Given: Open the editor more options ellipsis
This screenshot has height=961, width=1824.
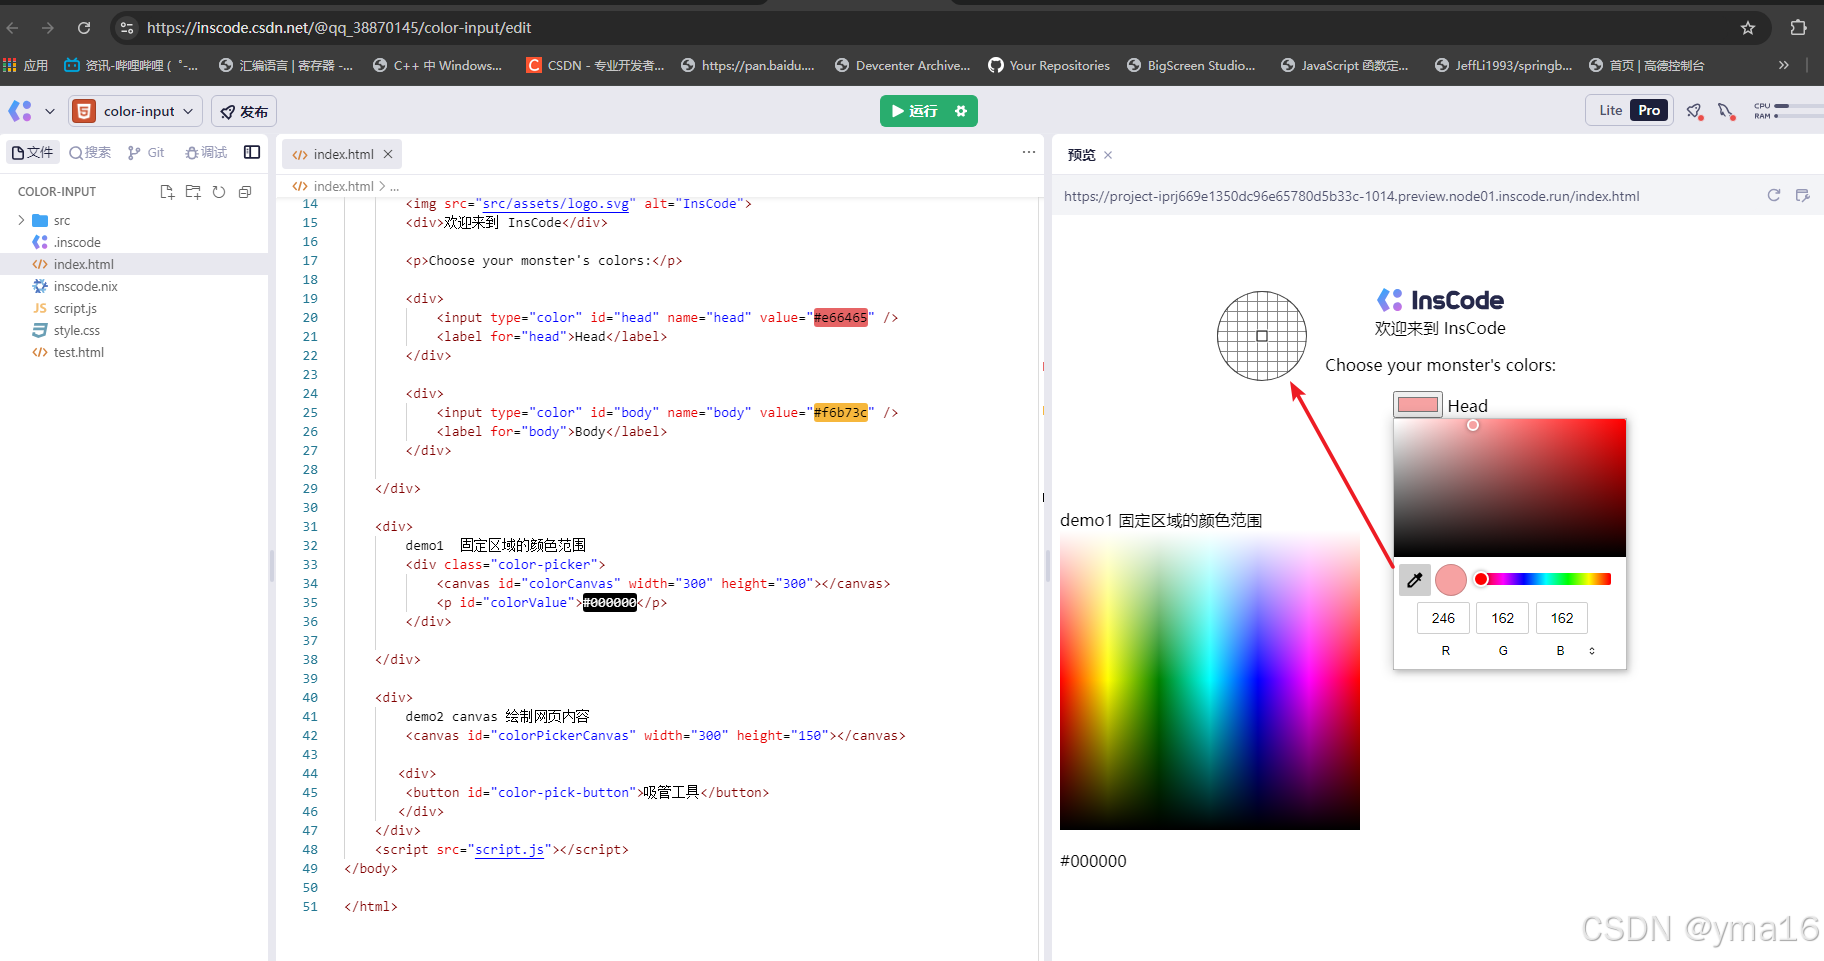Looking at the screenshot, I should tap(1028, 152).
